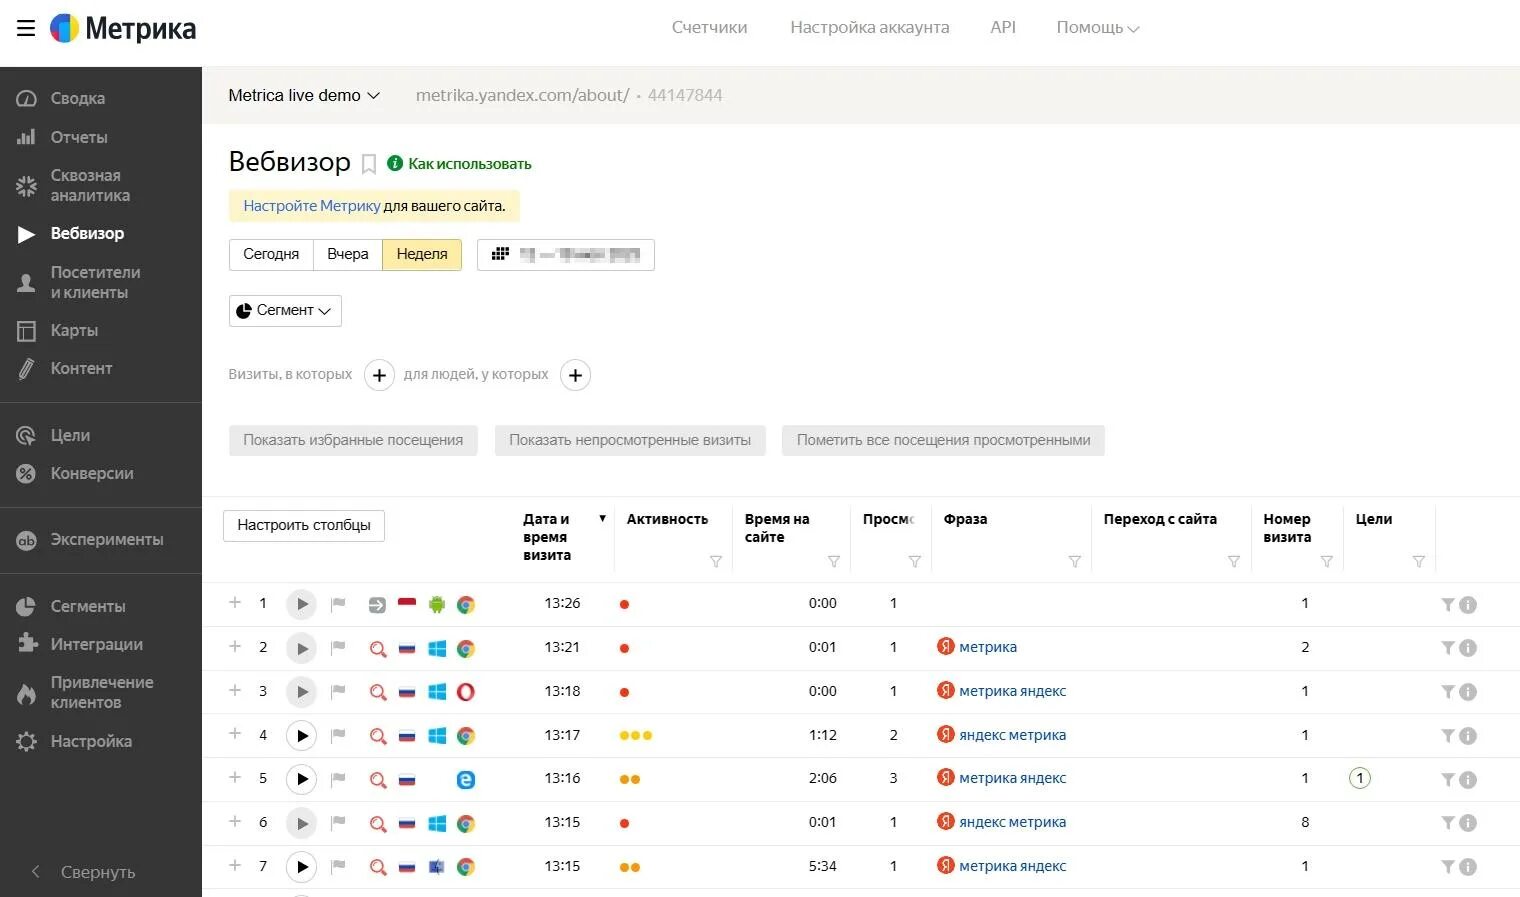Add a condition for people with the plus button
1520x897 pixels.
pyautogui.click(x=575, y=375)
